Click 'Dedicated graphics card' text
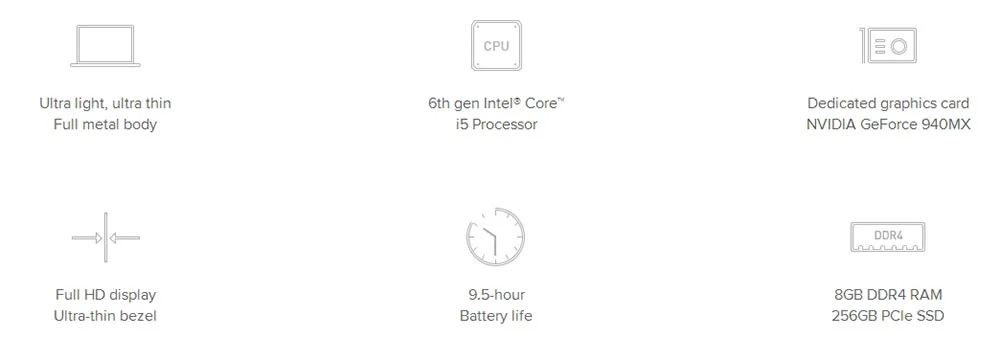 pyautogui.click(x=888, y=103)
